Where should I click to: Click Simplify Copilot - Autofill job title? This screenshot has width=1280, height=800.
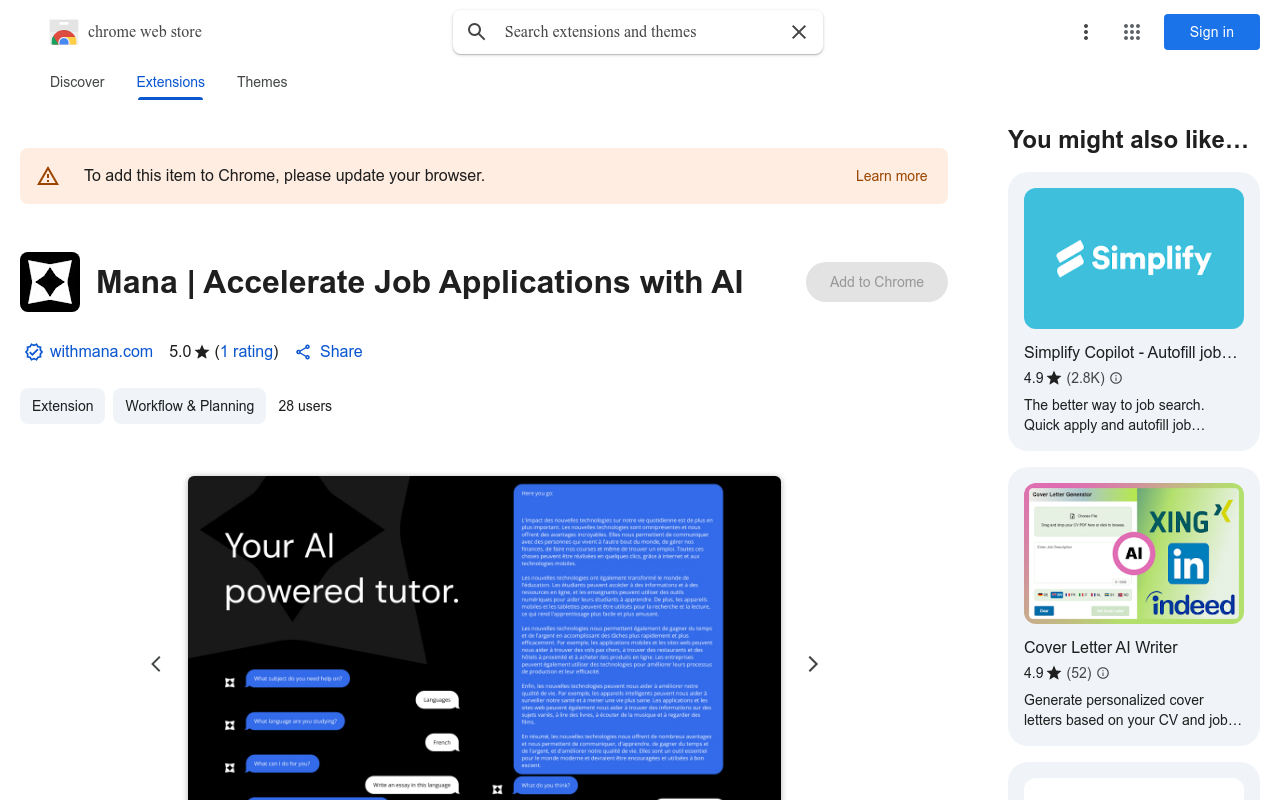point(1131,352)
